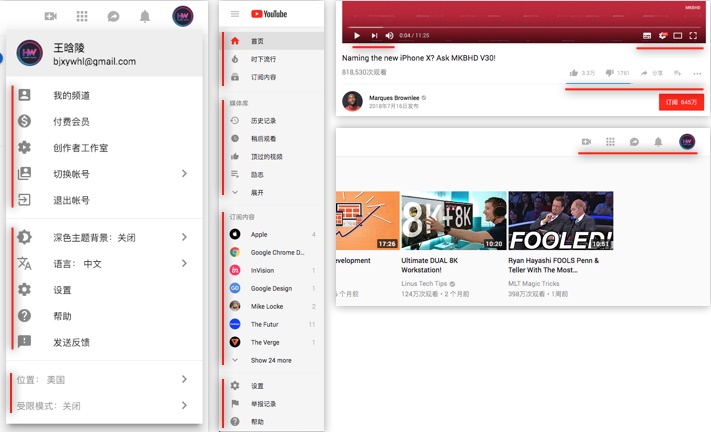The height and width of the screenshot is (432, 711).
Task: Open The Verge channel subscription
Action: (x=273, y=342)
